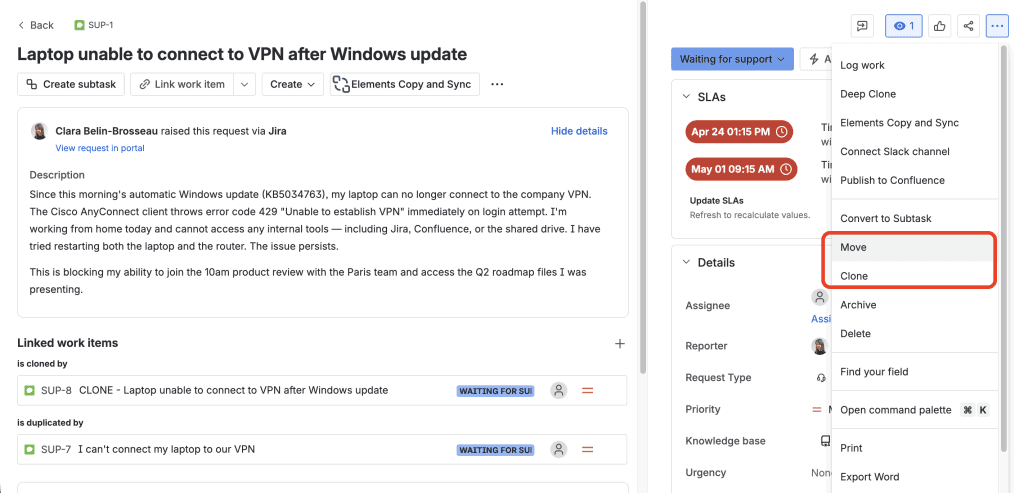Select Open command palette

click(916, 410)
